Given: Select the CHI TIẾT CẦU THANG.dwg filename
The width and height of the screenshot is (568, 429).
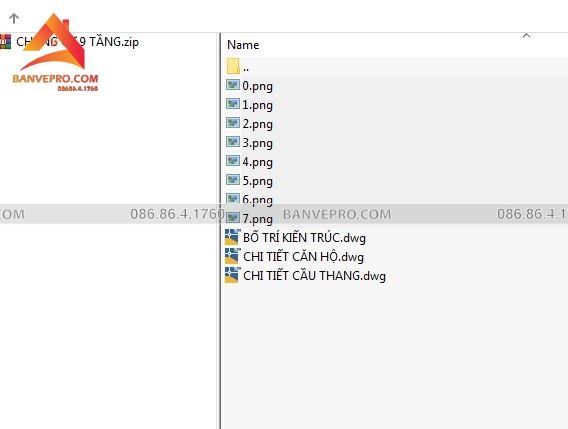Looking at the screenshot, I should click(314, 276).
